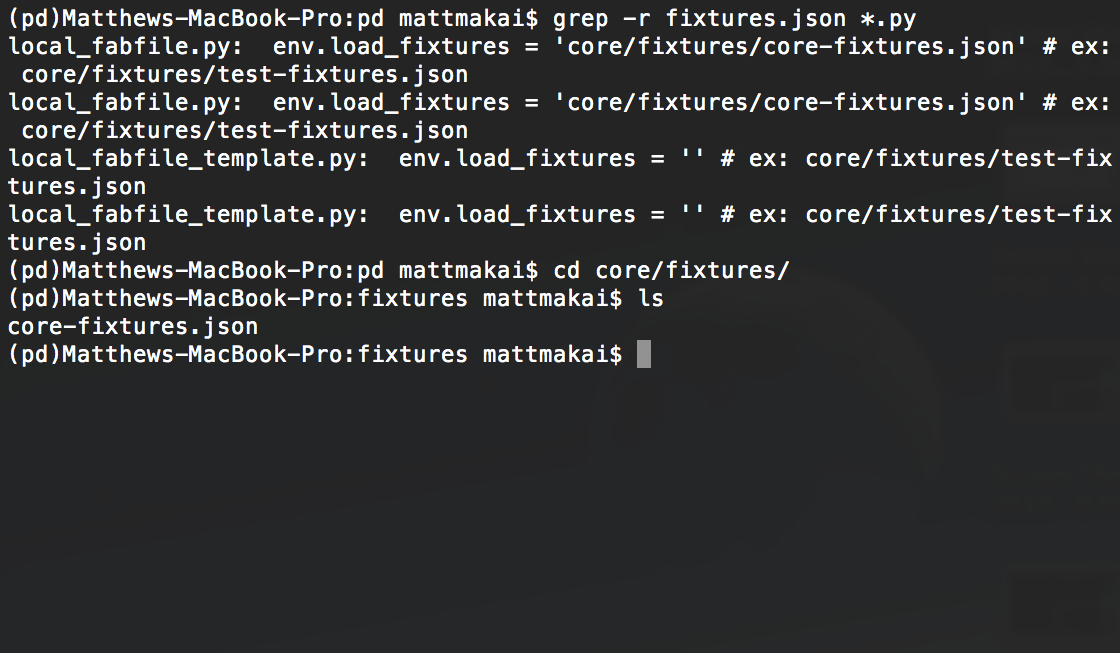Click the 'cd core/fixtures/' command text
Screen dimensions: 1120x653
click(671, 271)
